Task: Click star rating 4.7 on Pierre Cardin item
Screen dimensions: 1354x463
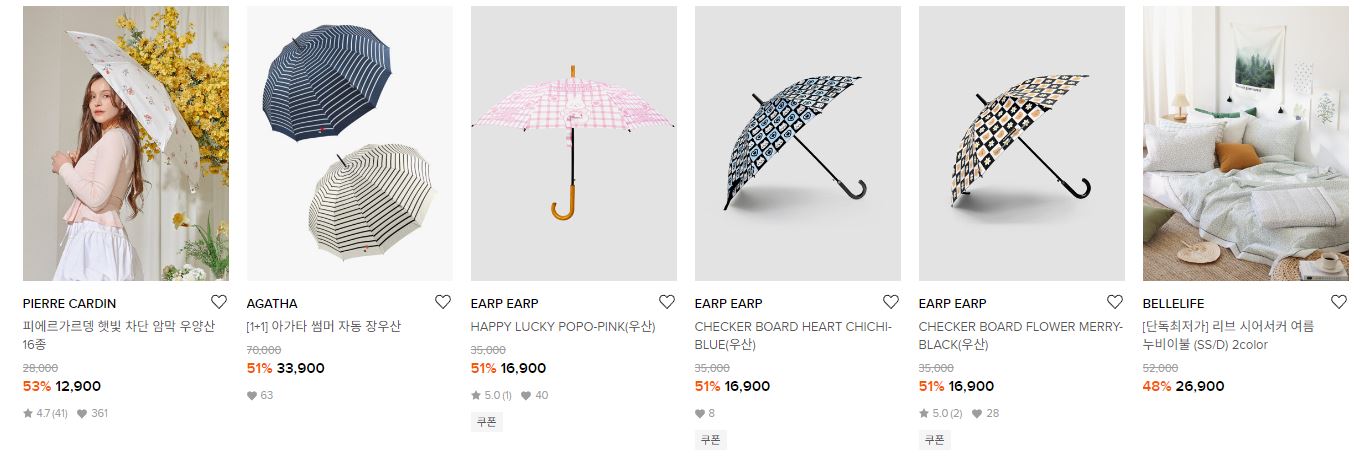Action: click(45, 413)
